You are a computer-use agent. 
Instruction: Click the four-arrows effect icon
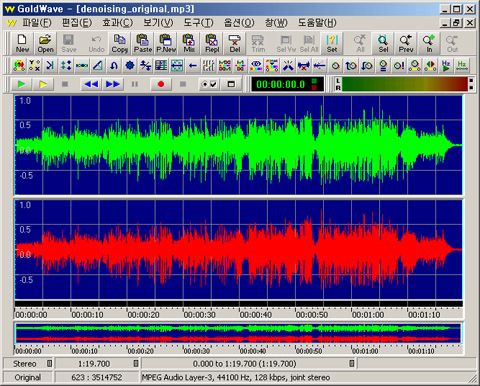pyautogui.click(x=66, y=66)
